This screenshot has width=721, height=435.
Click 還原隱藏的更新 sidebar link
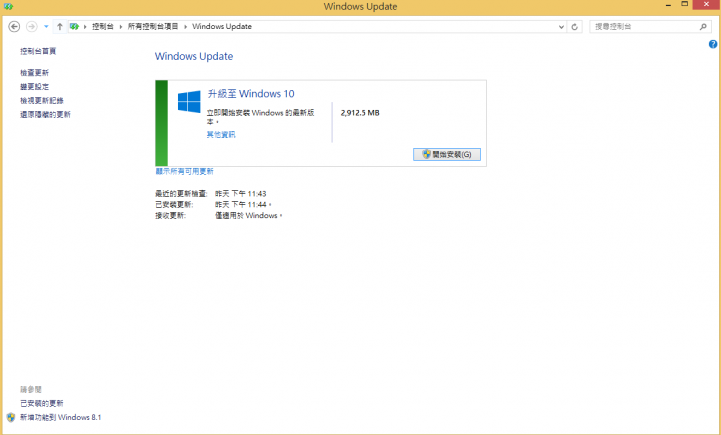click(x=45, y=114)
